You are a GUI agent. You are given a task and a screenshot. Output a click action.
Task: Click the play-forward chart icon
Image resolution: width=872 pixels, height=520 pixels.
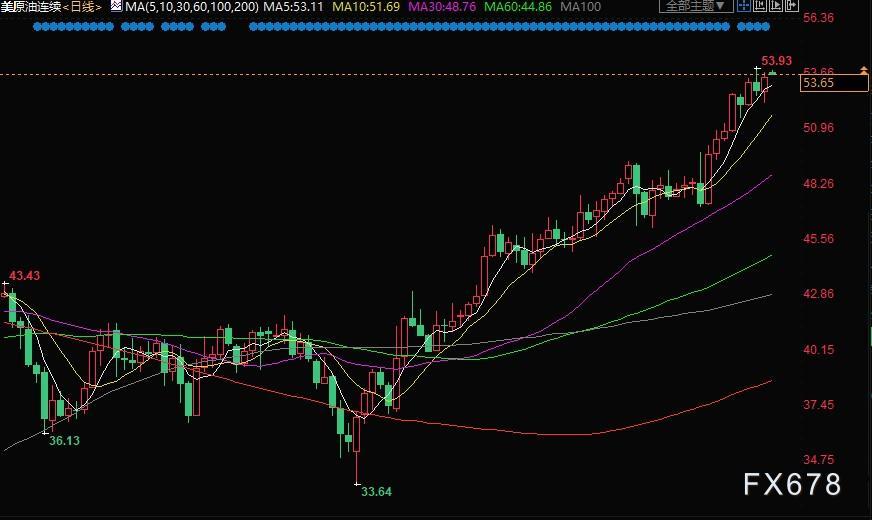point(776,6)
